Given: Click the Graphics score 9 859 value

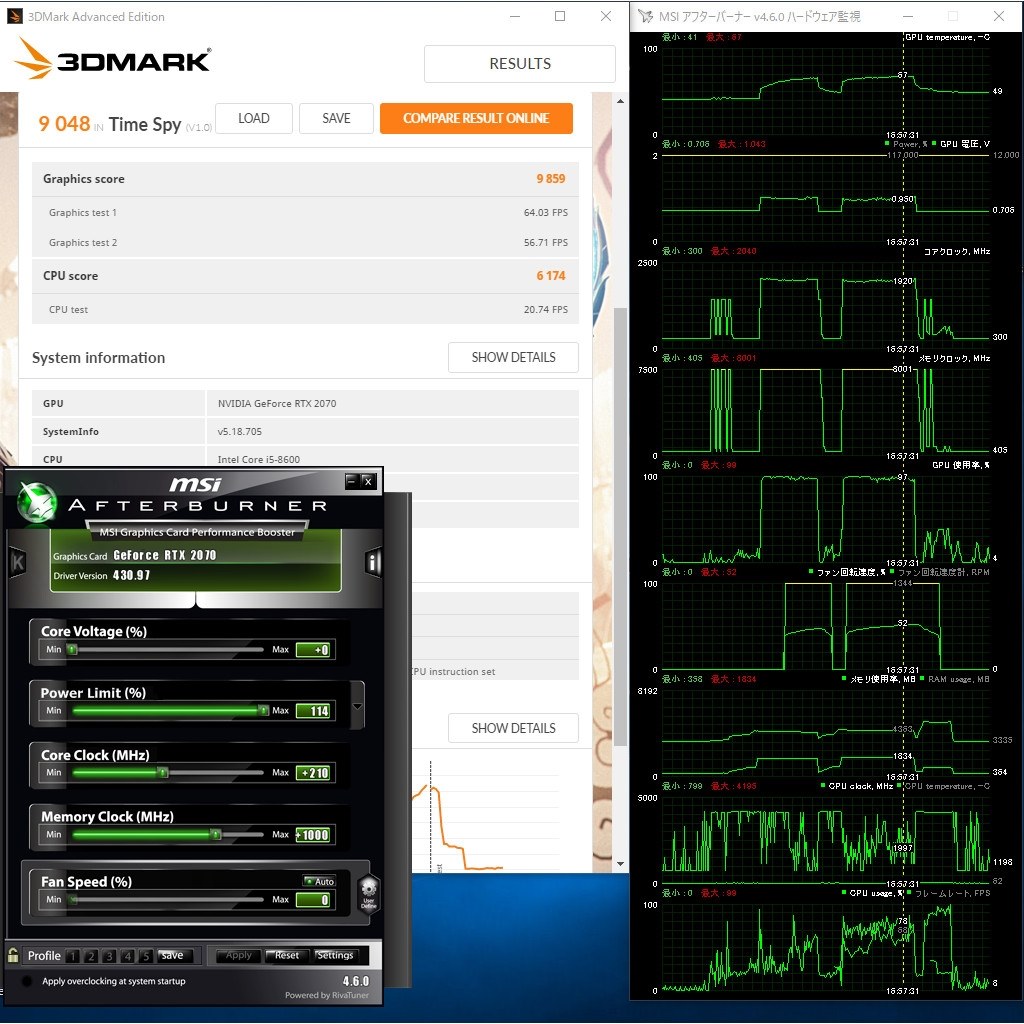Looking at the screenshot, I should tap(551, 179).
